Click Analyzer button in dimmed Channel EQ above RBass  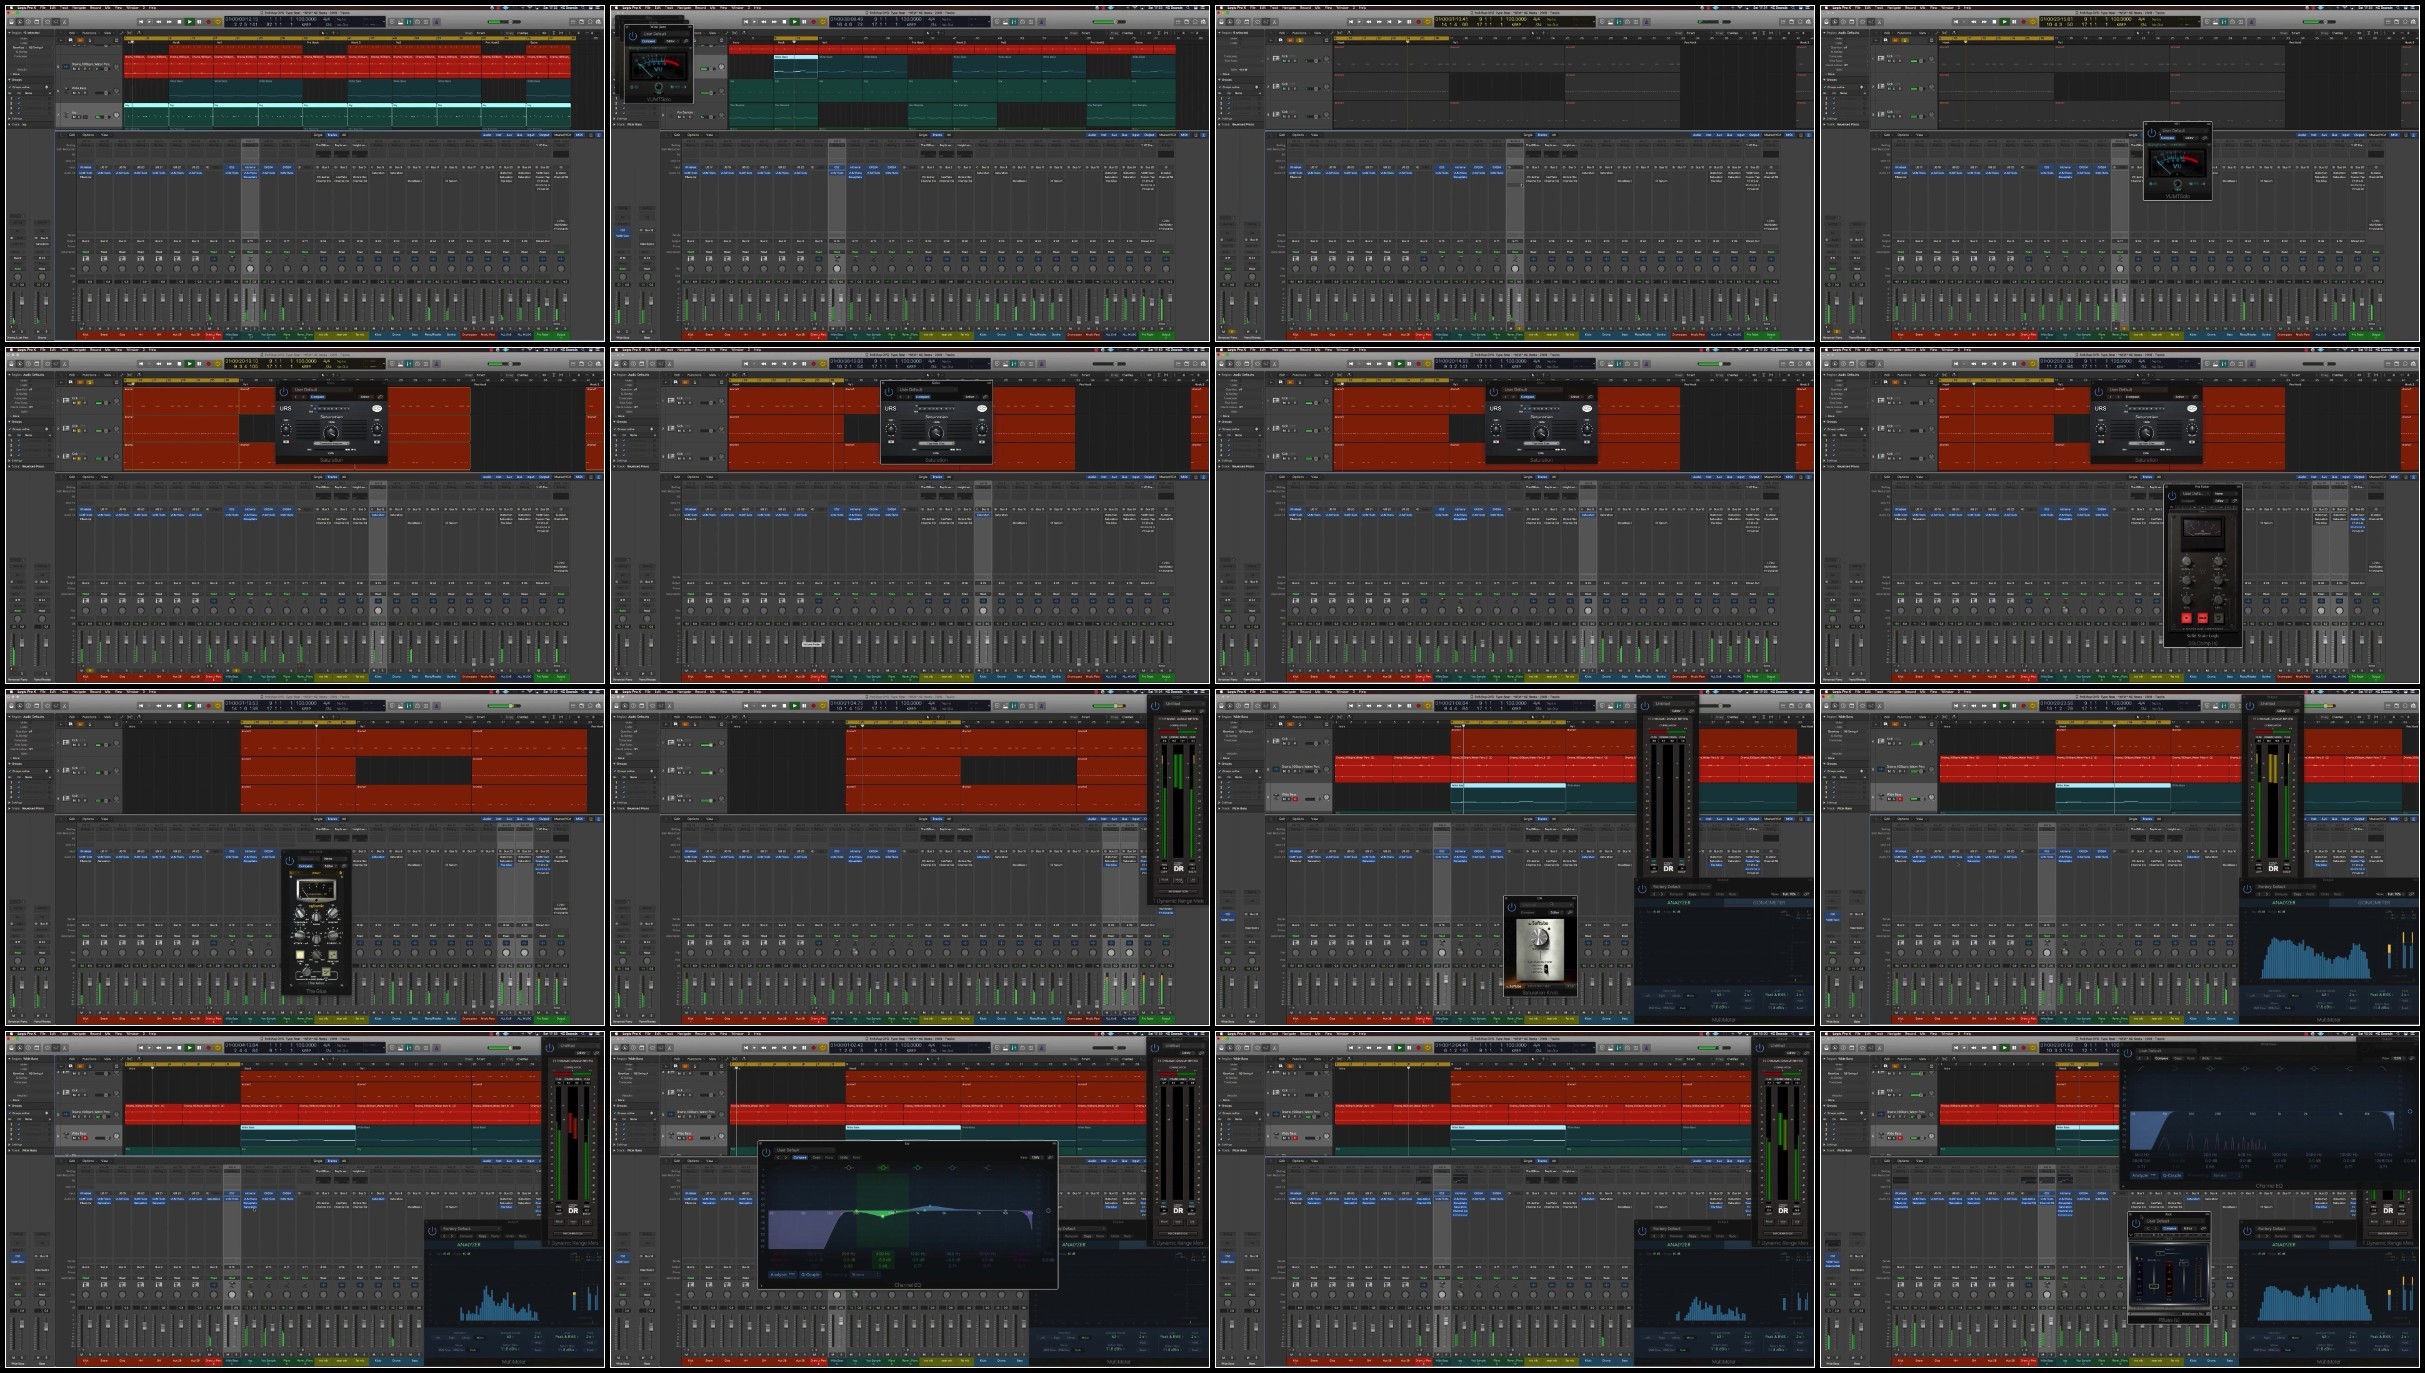[2144, 1175]
